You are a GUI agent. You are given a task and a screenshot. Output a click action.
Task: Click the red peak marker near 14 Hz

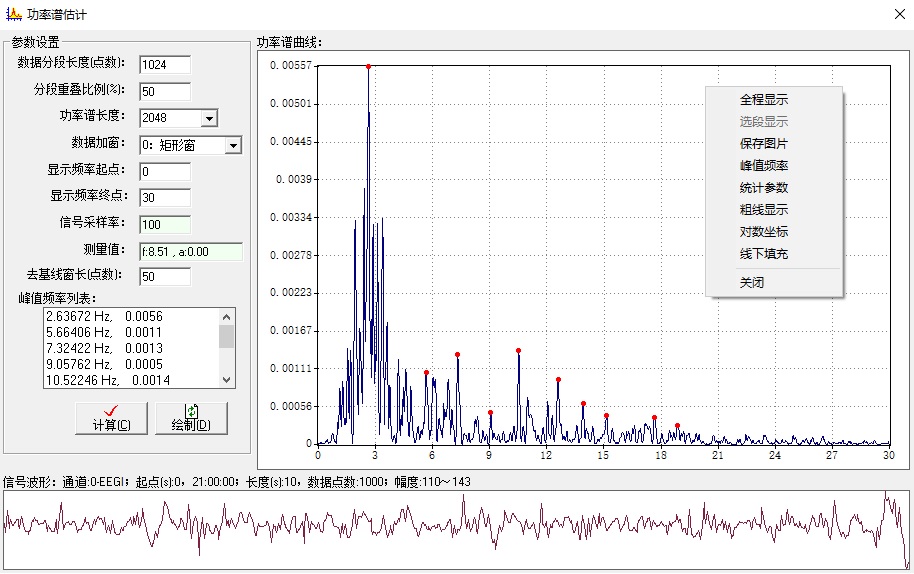pyautogui.click(x=583, y=404)
